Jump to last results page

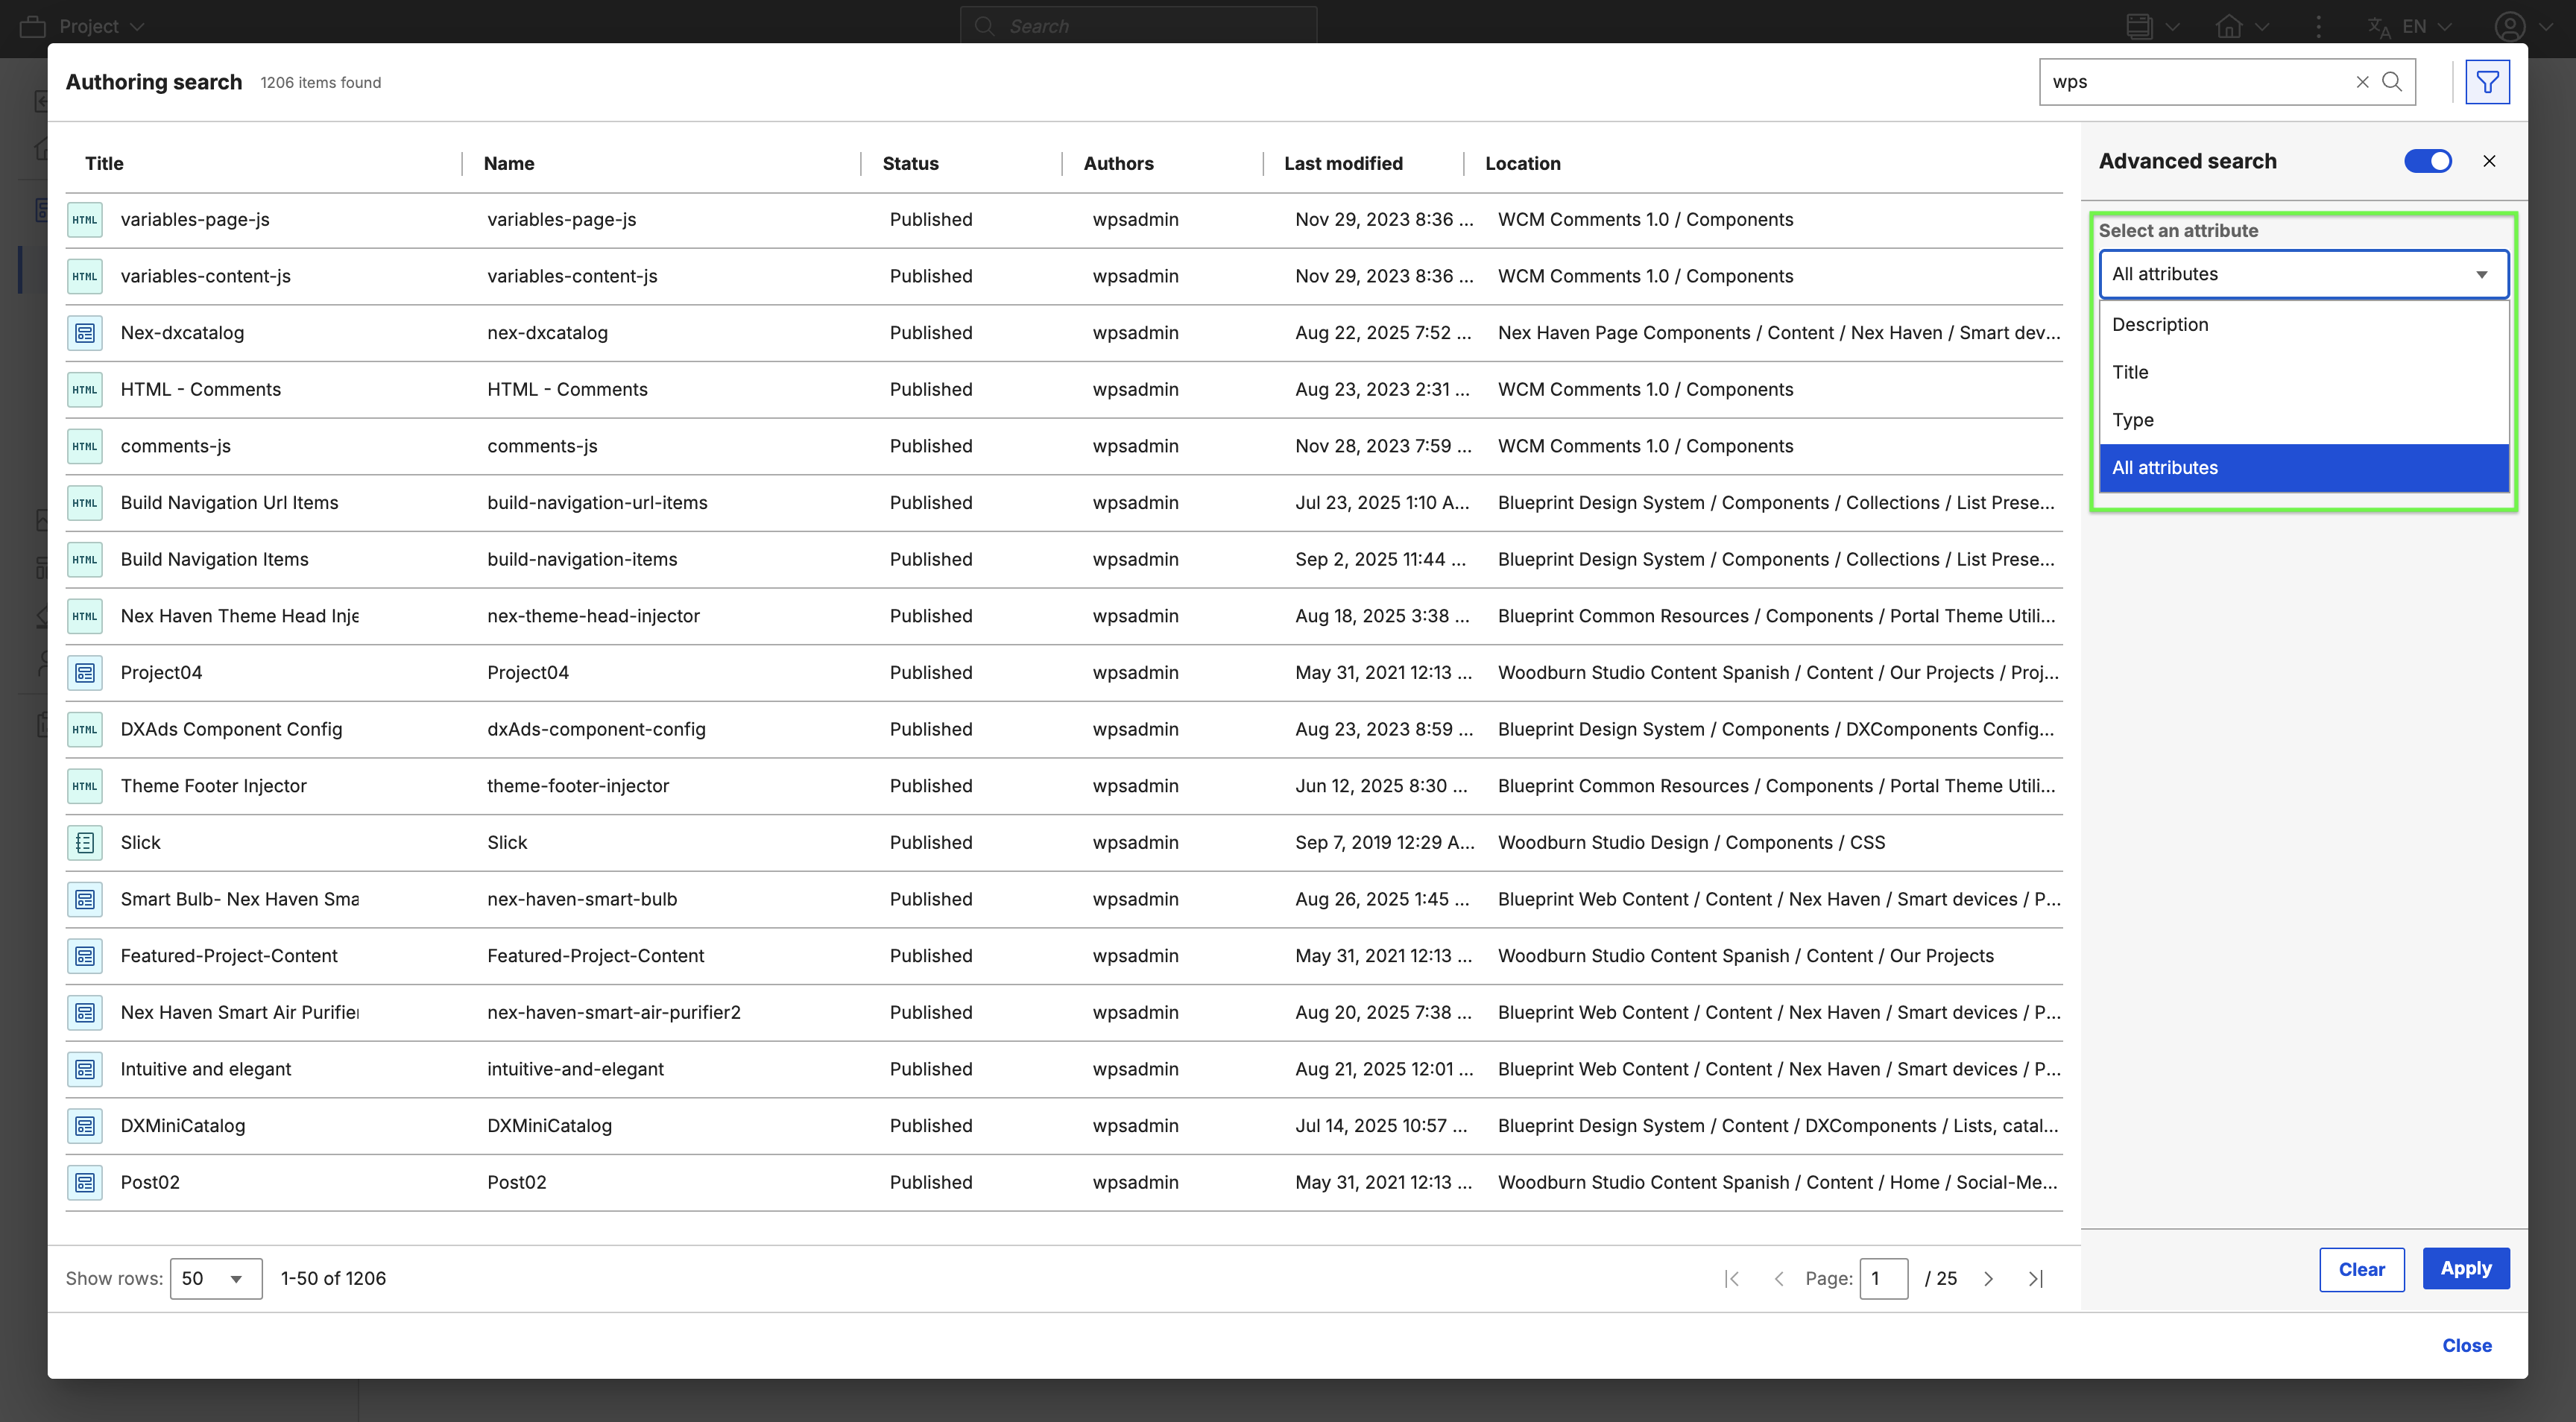pos(2035,1278)
